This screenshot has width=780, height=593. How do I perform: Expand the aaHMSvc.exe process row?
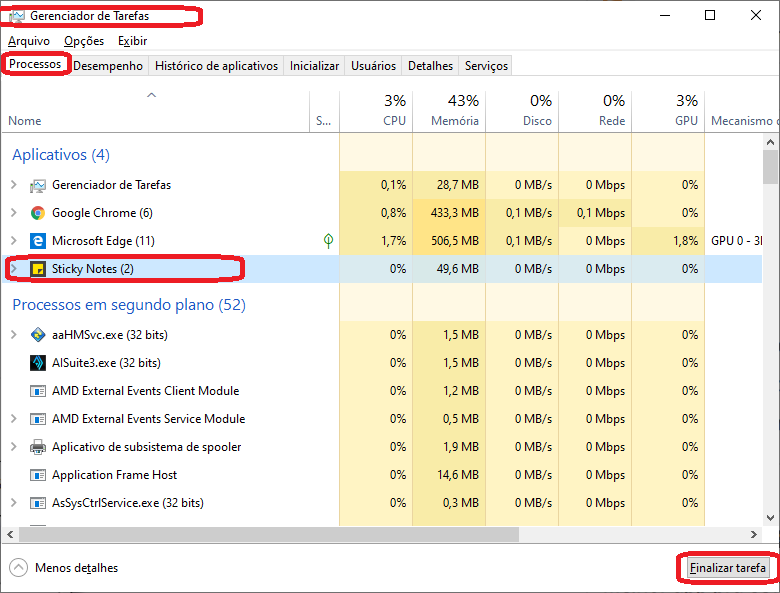click(14, 335)
